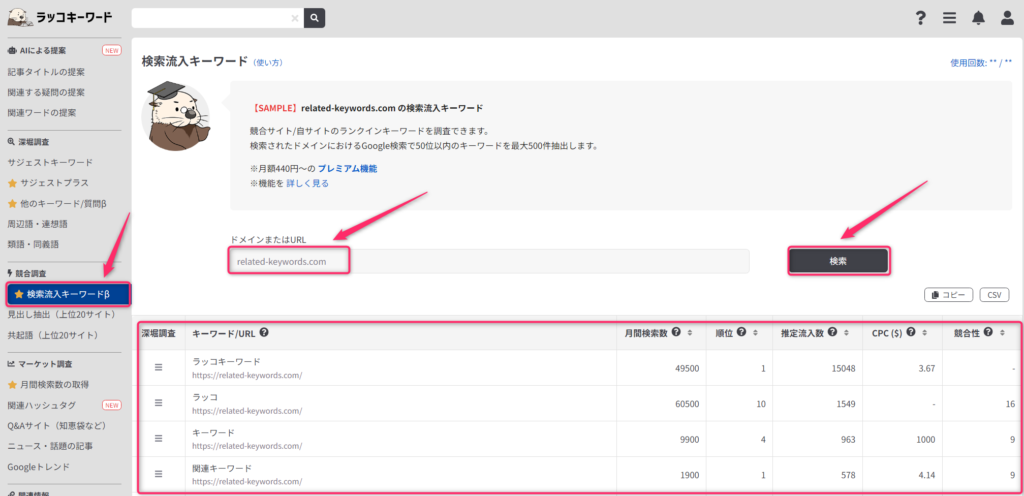
Task: Click the help icon beside 月間検索数 header
Action: click(x=676, y=332)
